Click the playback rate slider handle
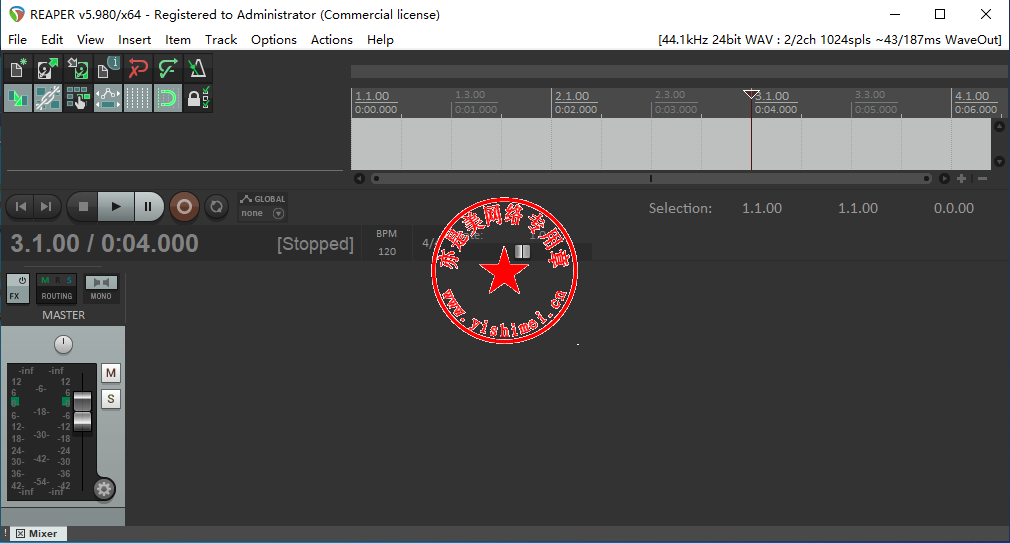 [522, 251]
